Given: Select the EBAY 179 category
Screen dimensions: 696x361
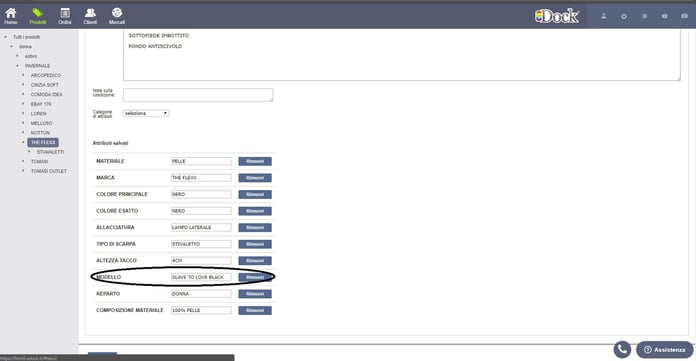Looking at the screenshot, I should tap(41, 104).
